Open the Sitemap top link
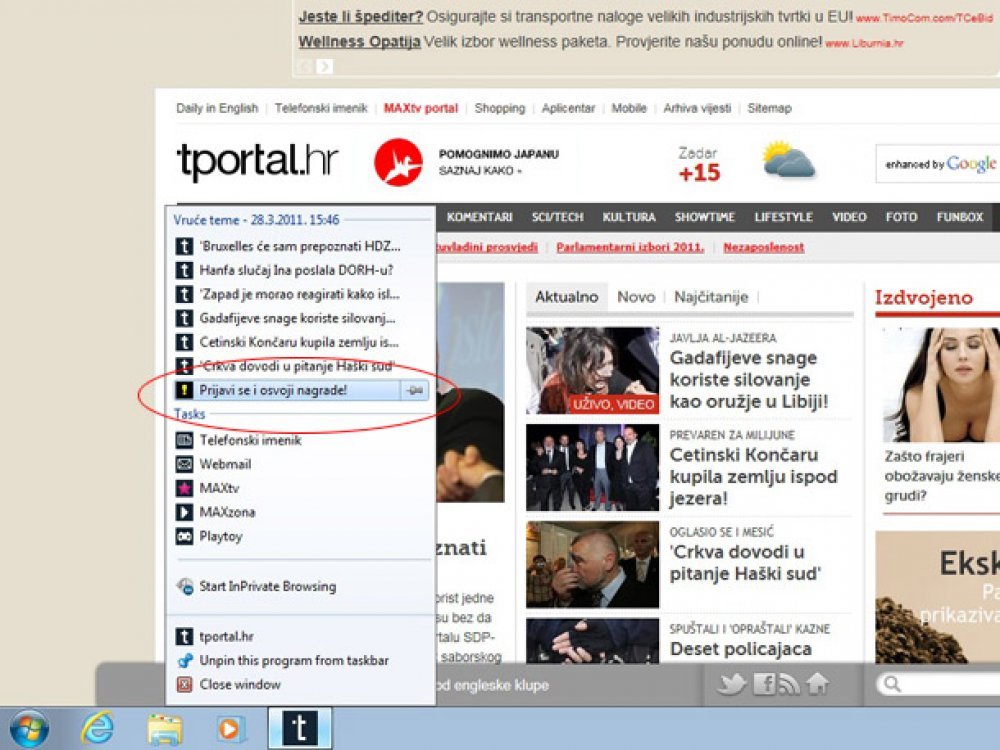This screenshot has width=1000, height=750. point(769,108)
